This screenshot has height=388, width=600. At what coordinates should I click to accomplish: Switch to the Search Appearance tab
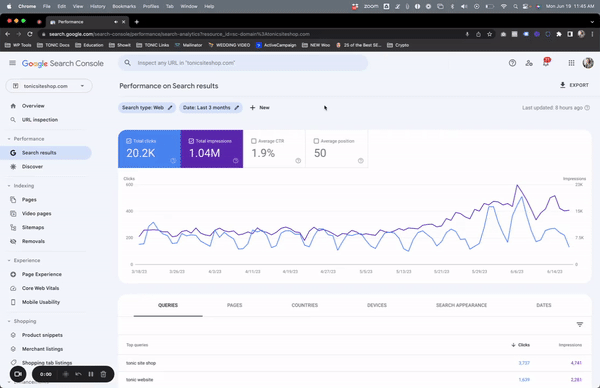click(461, 305)
